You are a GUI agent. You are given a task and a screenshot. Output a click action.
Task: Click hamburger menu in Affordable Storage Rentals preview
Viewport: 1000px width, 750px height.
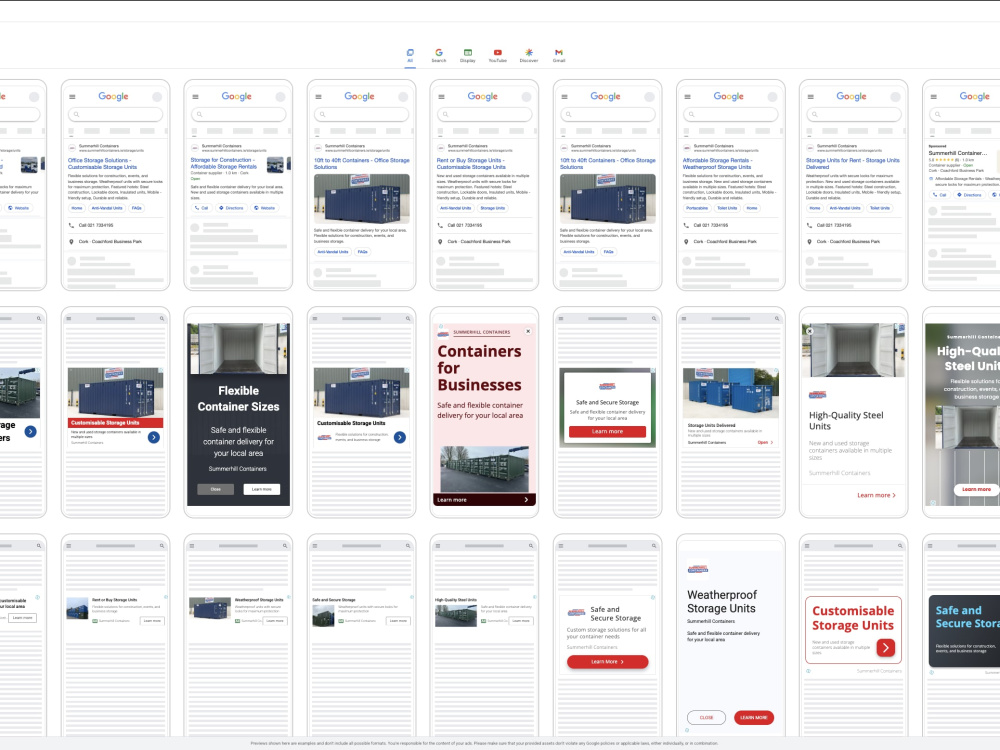[688, 97]
